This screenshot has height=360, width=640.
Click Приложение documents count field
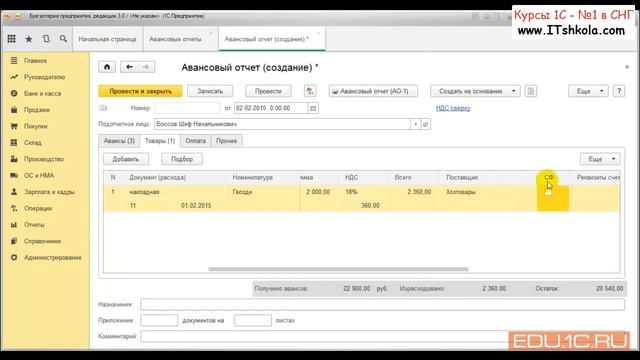[x=159, y=320]
